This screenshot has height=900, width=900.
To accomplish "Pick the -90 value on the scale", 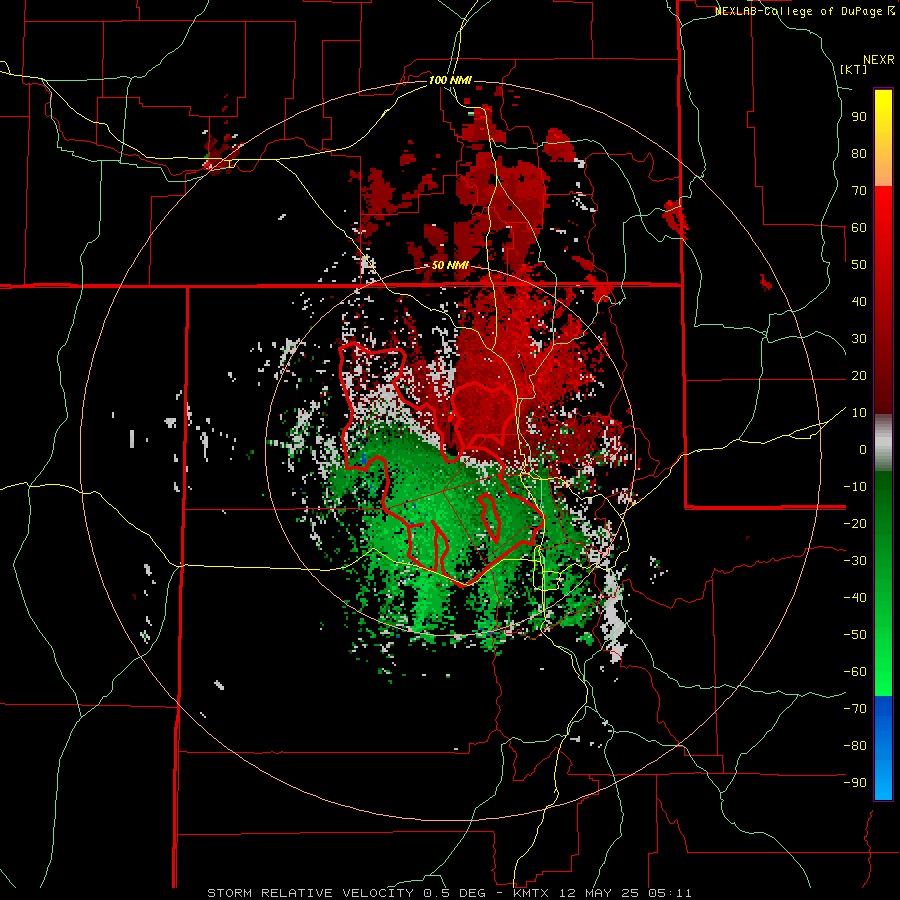I will click(855, 783).
